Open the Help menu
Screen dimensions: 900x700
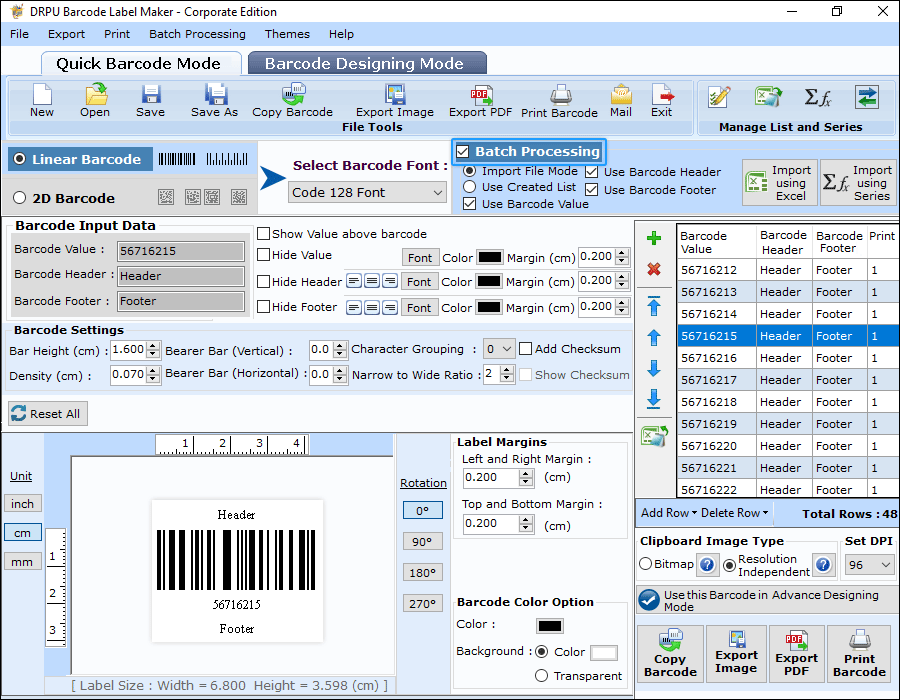pyautogui.click(x=342, y=34)
